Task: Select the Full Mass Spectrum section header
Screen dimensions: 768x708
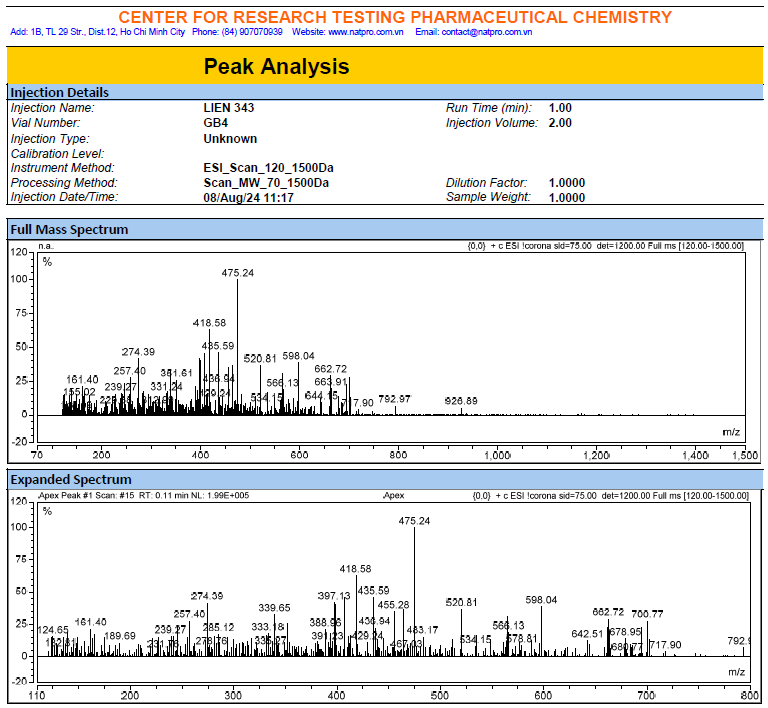Action: pyautogui.click(x=69, y=229)
